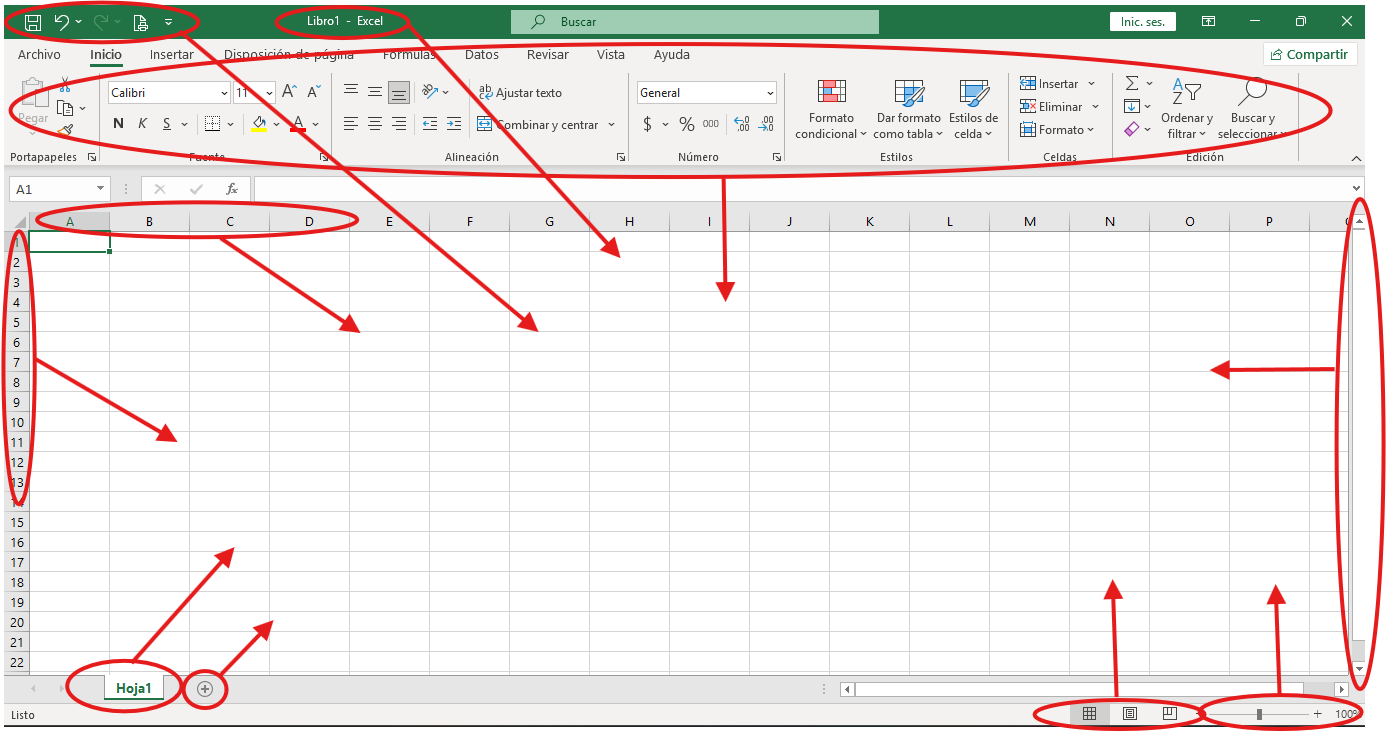
Task: Click the Save icon in quick access toolbar
Action: (32, 21)
